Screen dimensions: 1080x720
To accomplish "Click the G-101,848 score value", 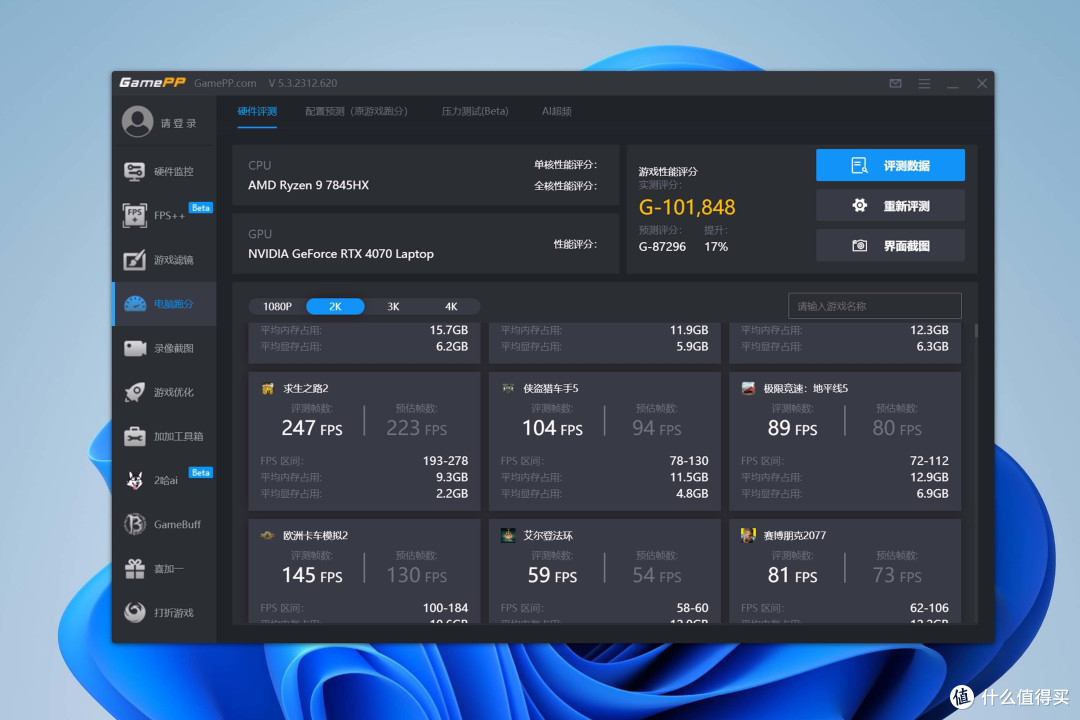I will click(x=687, y=207).
